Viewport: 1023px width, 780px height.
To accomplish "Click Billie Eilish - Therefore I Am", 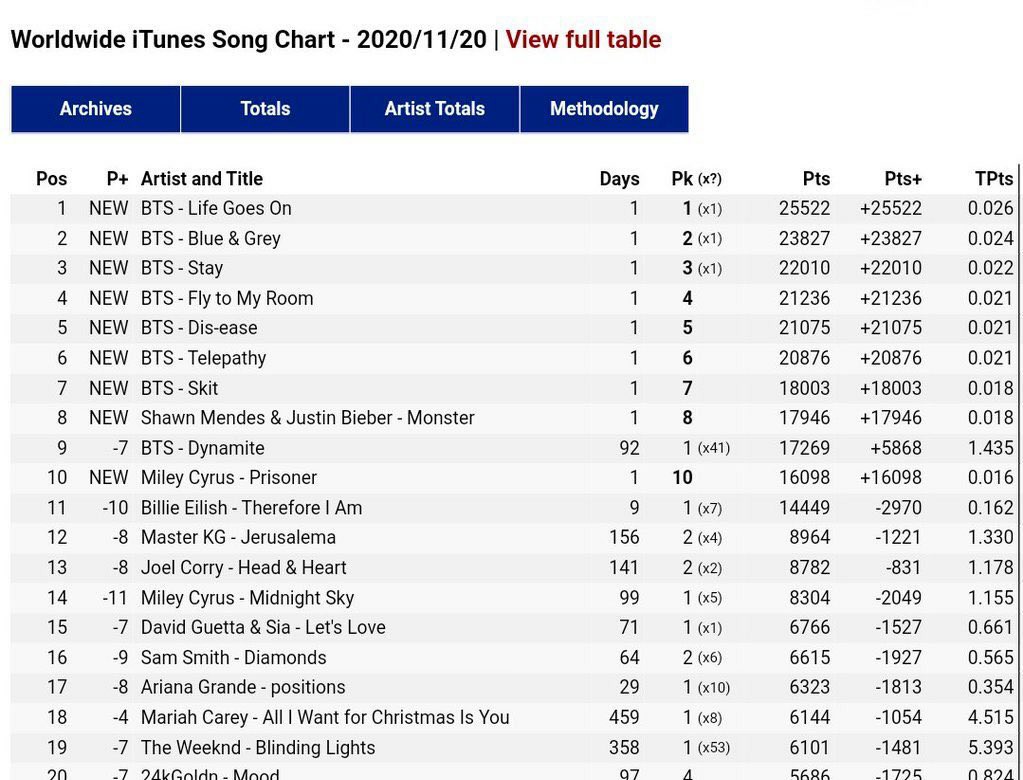I will [252, 508].
